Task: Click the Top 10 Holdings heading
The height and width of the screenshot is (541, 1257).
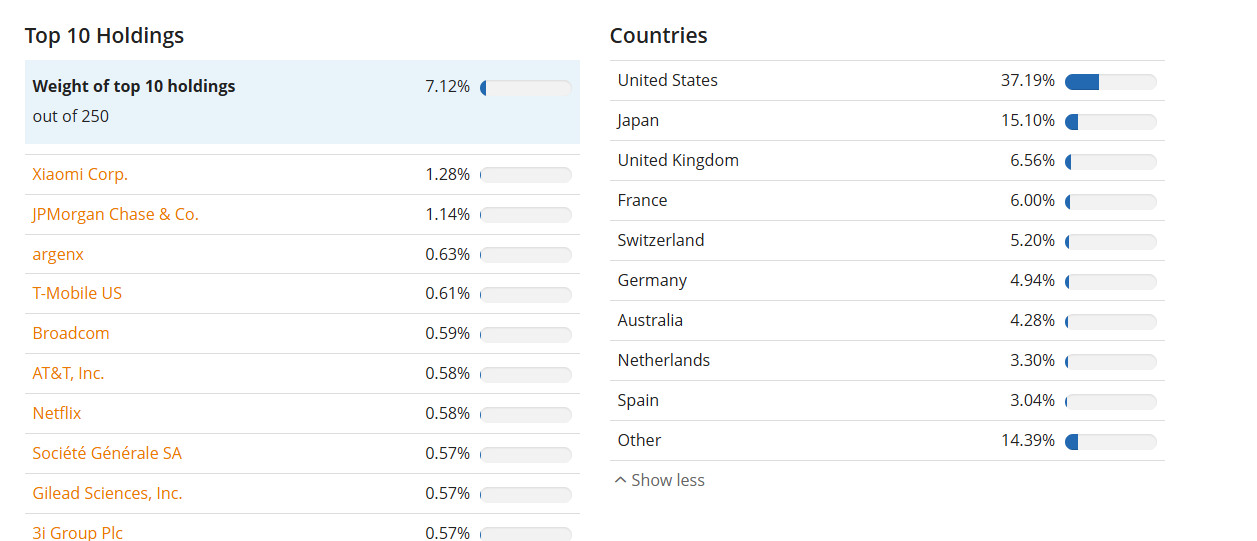Action: click(x=105, y=35)
